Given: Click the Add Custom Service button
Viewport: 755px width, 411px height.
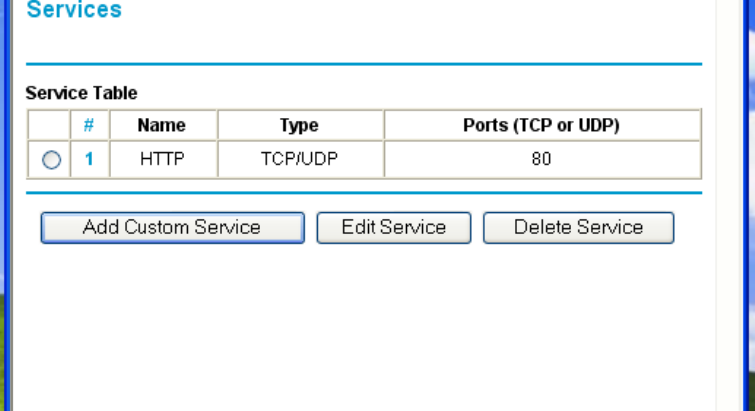Looking at the screenshot, I should (172, 227).
